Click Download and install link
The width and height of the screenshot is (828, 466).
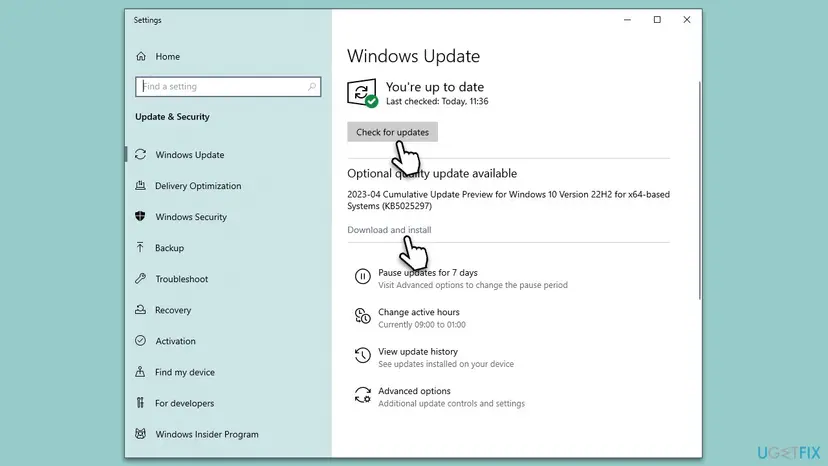pyautogui.click(x=389, y=230)
